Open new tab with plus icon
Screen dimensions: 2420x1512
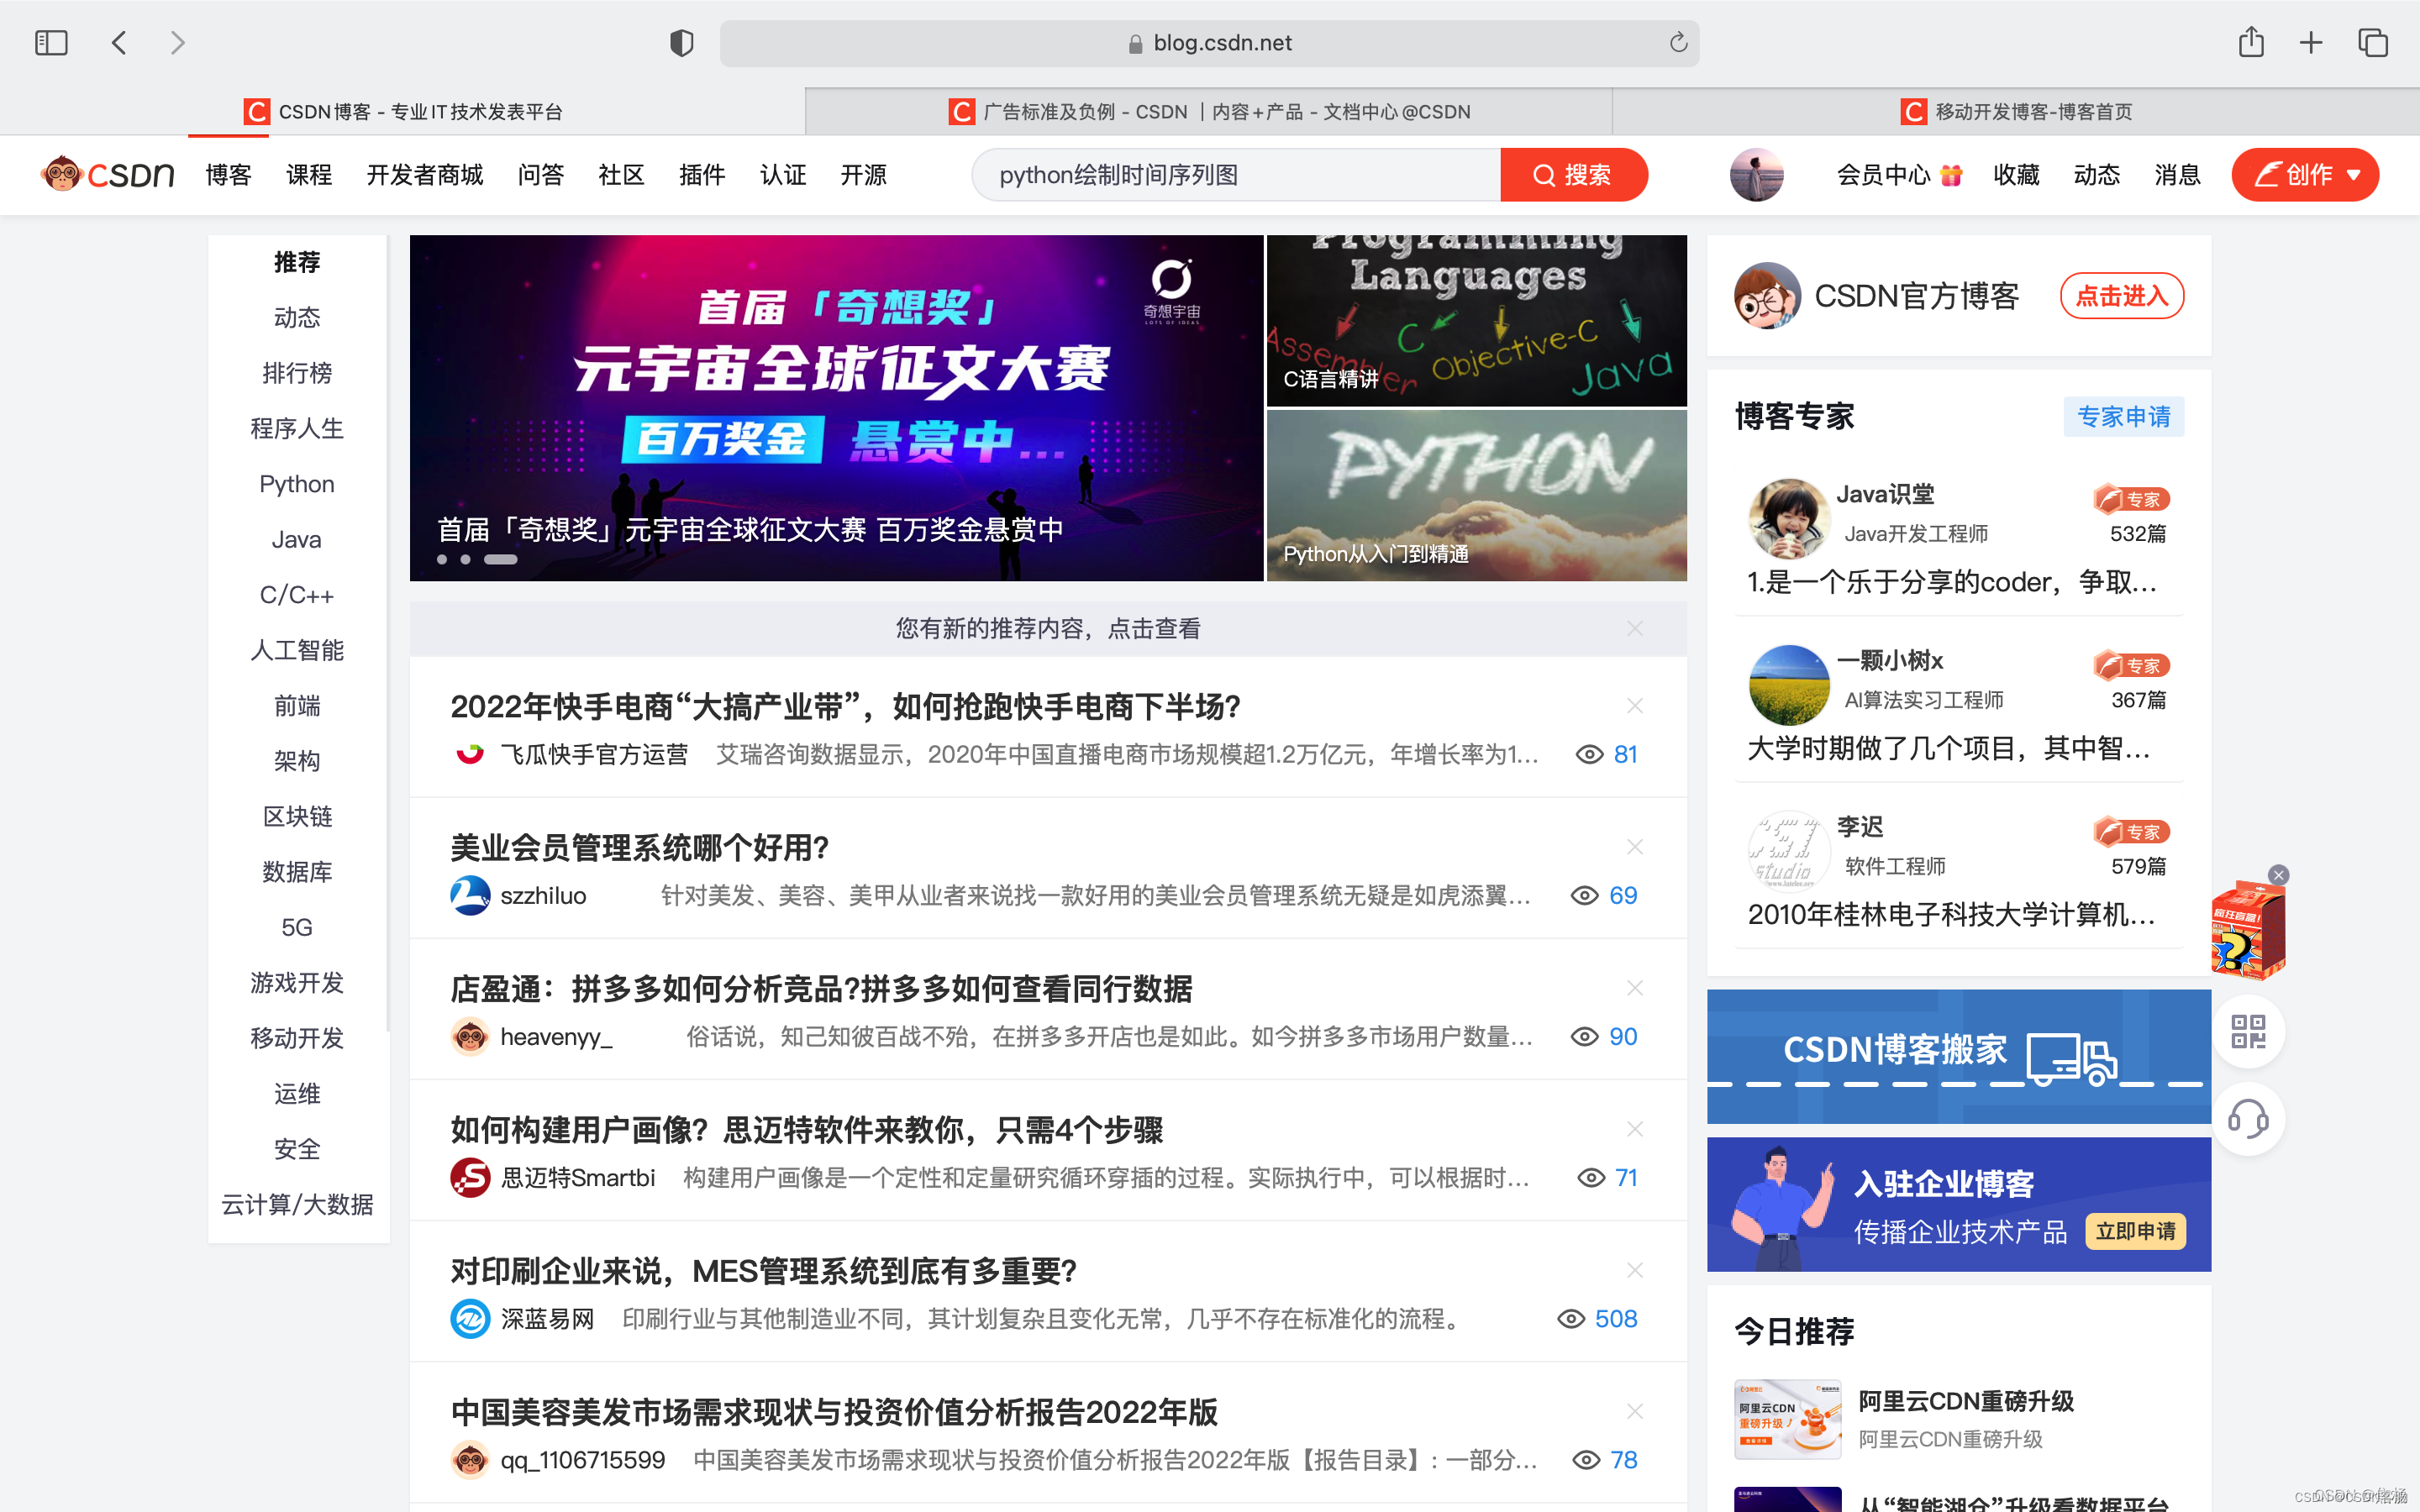[x=2311, y=43]
